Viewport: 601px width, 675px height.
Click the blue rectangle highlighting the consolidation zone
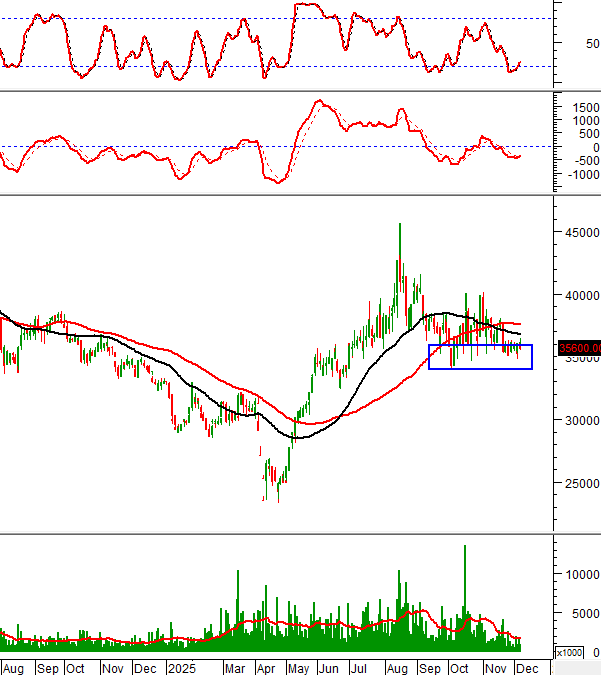tap(480, 357)
